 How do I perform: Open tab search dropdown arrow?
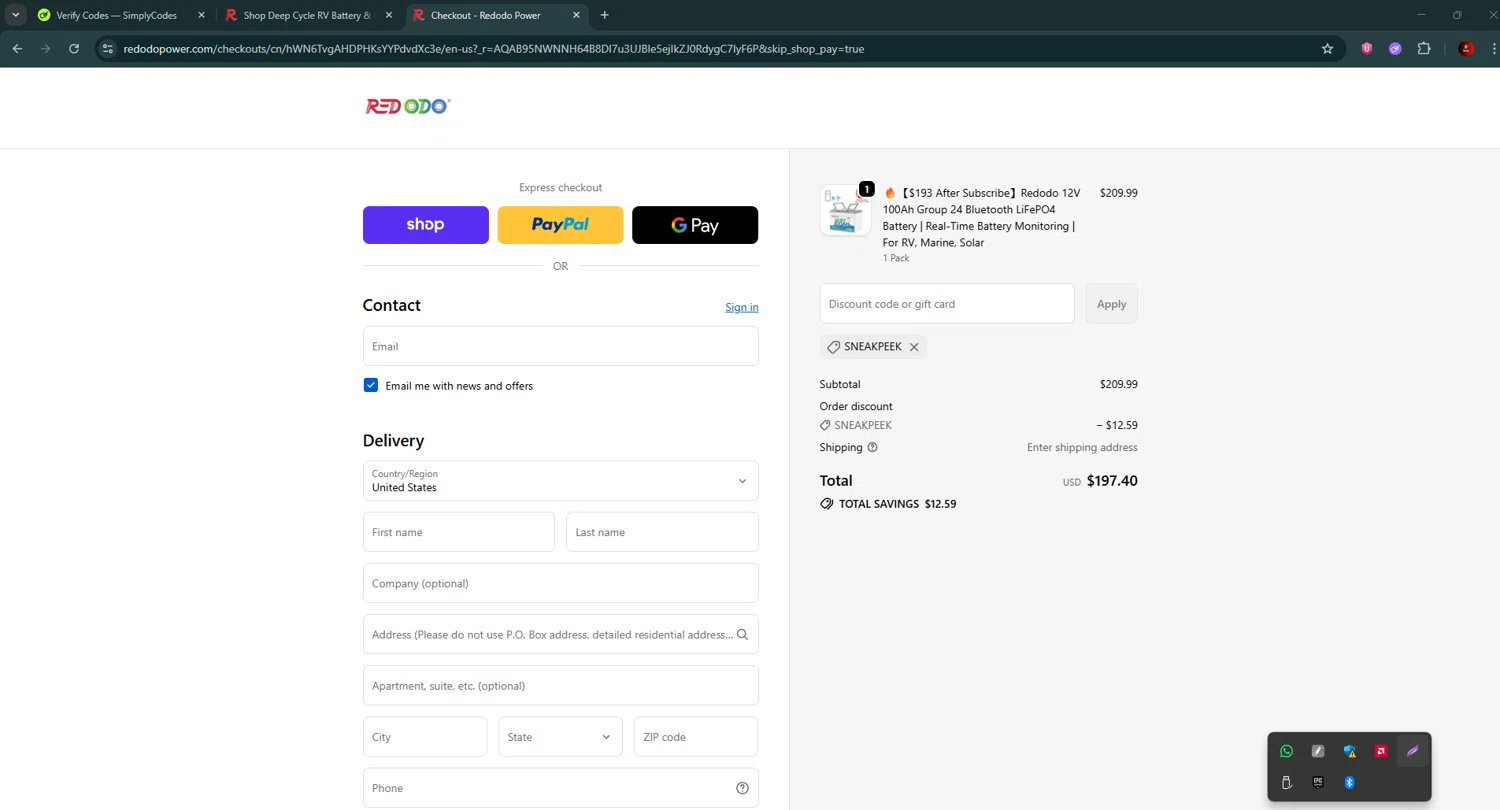(16, 15)
